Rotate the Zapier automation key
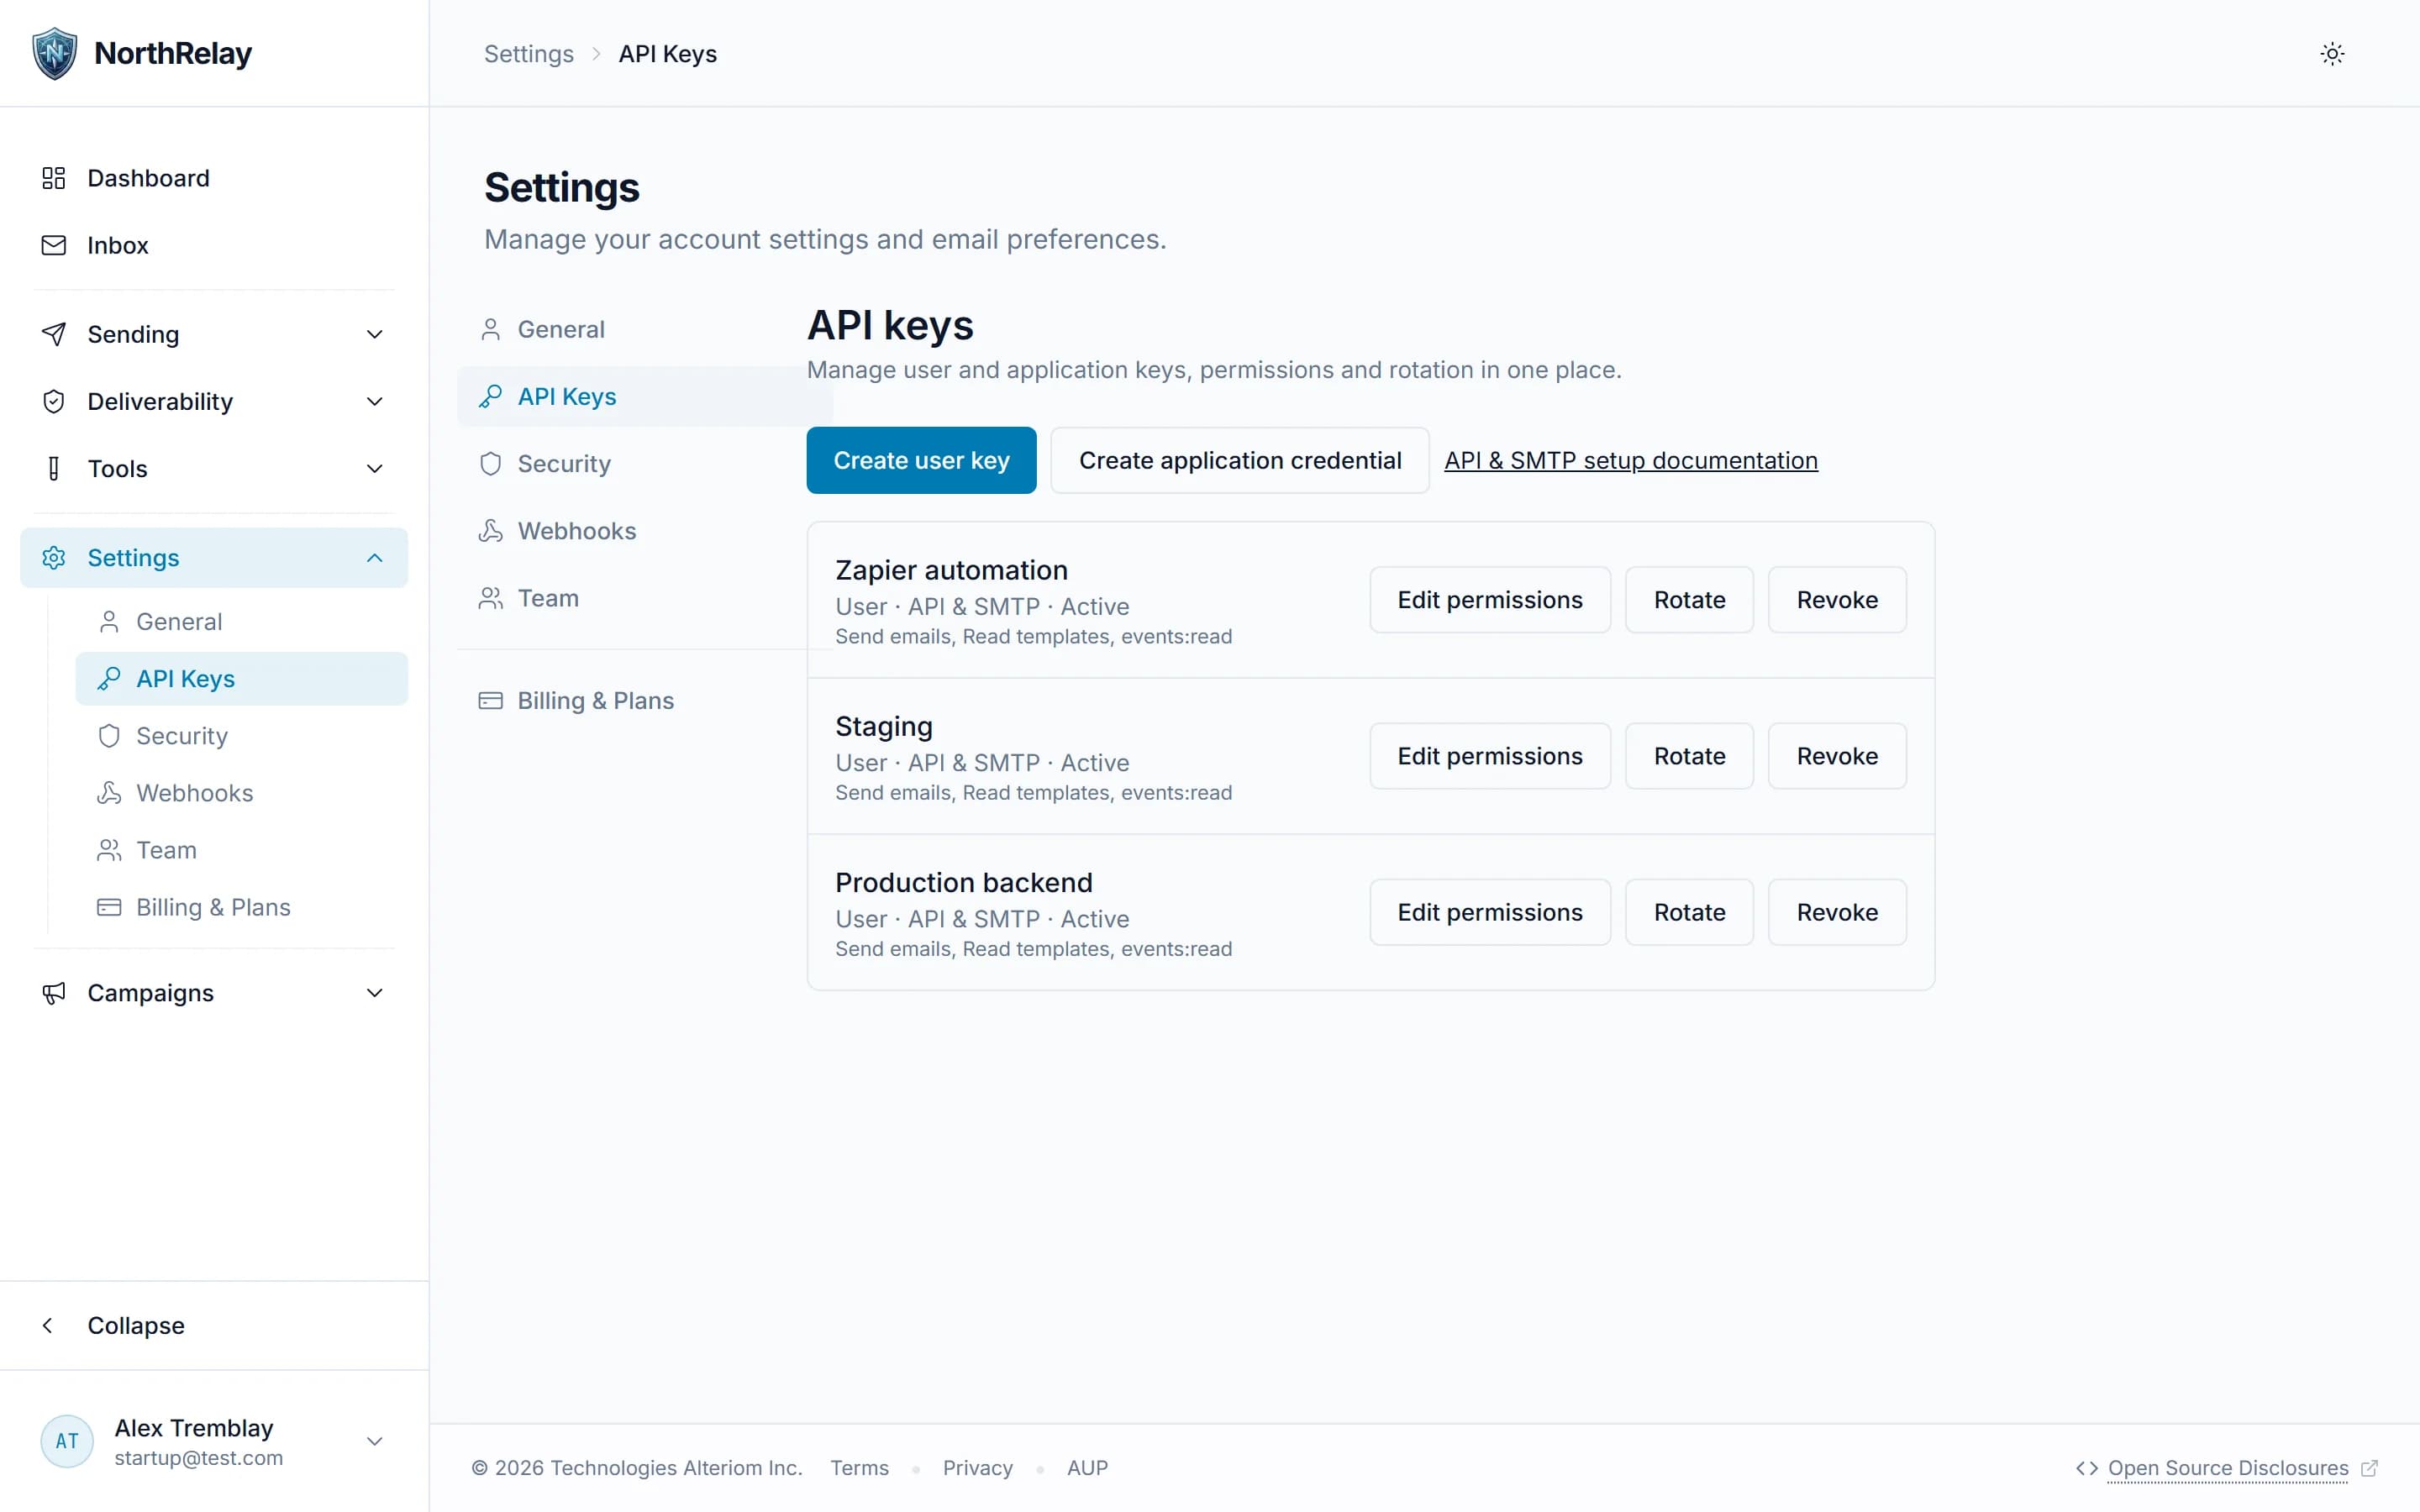The width and height of the screenshot is (2420, 1512). click(x=1689, y=600)
